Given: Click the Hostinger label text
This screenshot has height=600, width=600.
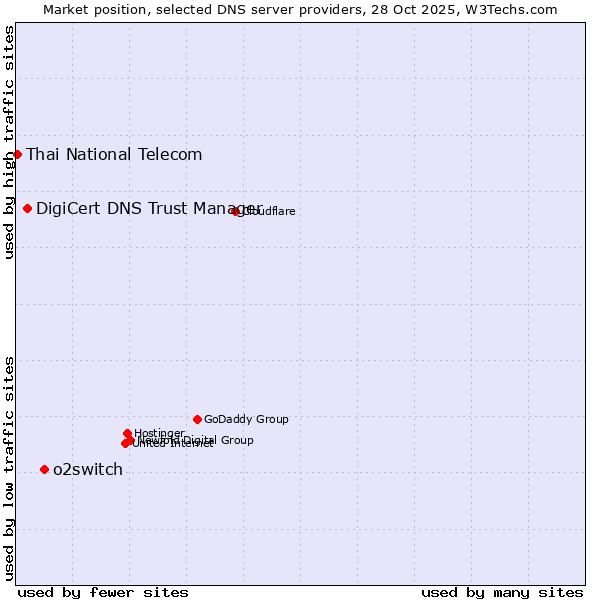Looking at the screenshot, I should [159, 433].
